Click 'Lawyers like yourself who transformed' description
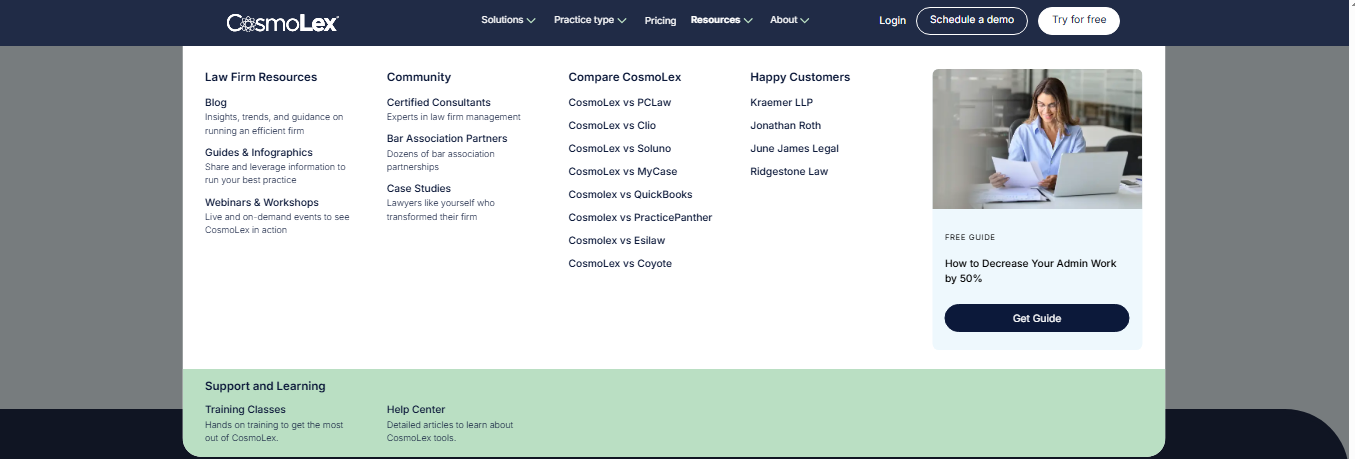This screenshot has height=459, width=1355. click(441, 210)
